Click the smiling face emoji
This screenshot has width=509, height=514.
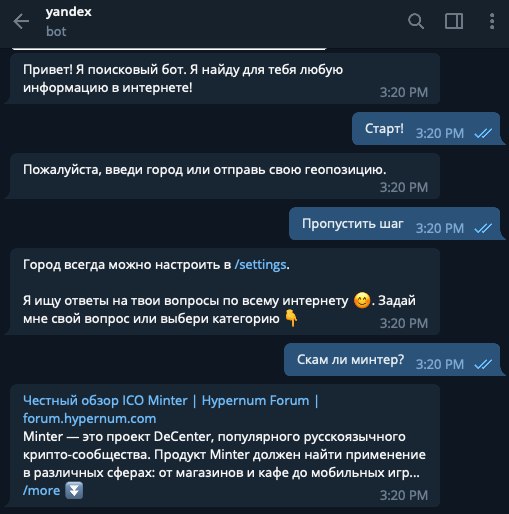(362, 300)
